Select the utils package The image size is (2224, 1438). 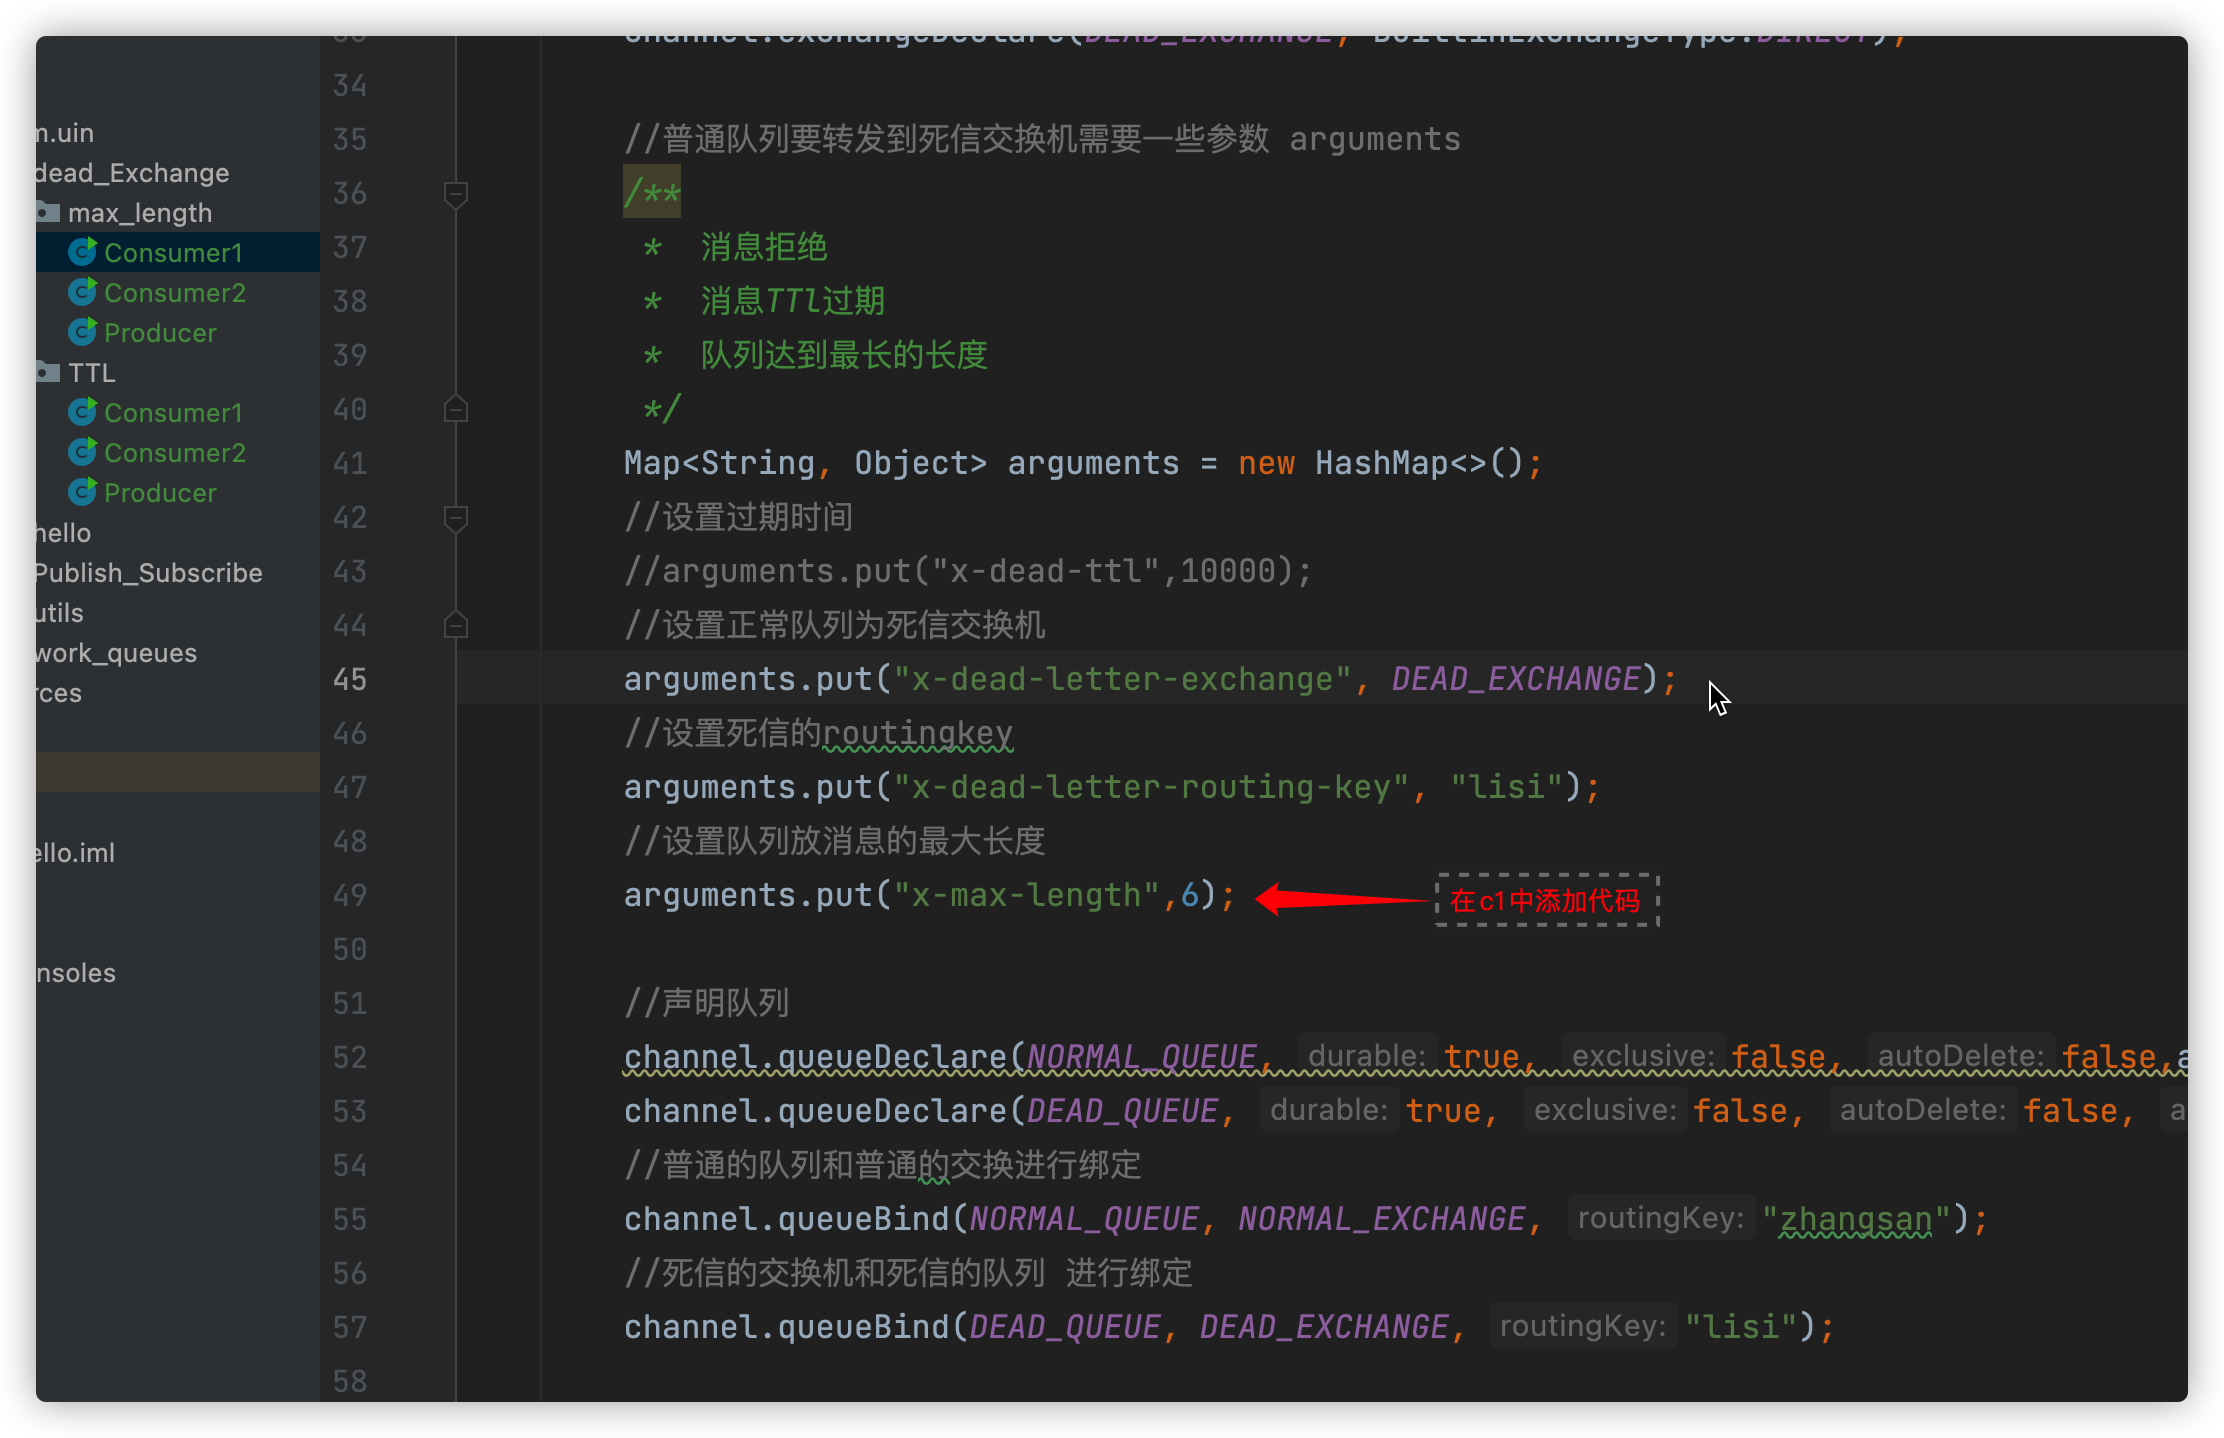[60, 613]
